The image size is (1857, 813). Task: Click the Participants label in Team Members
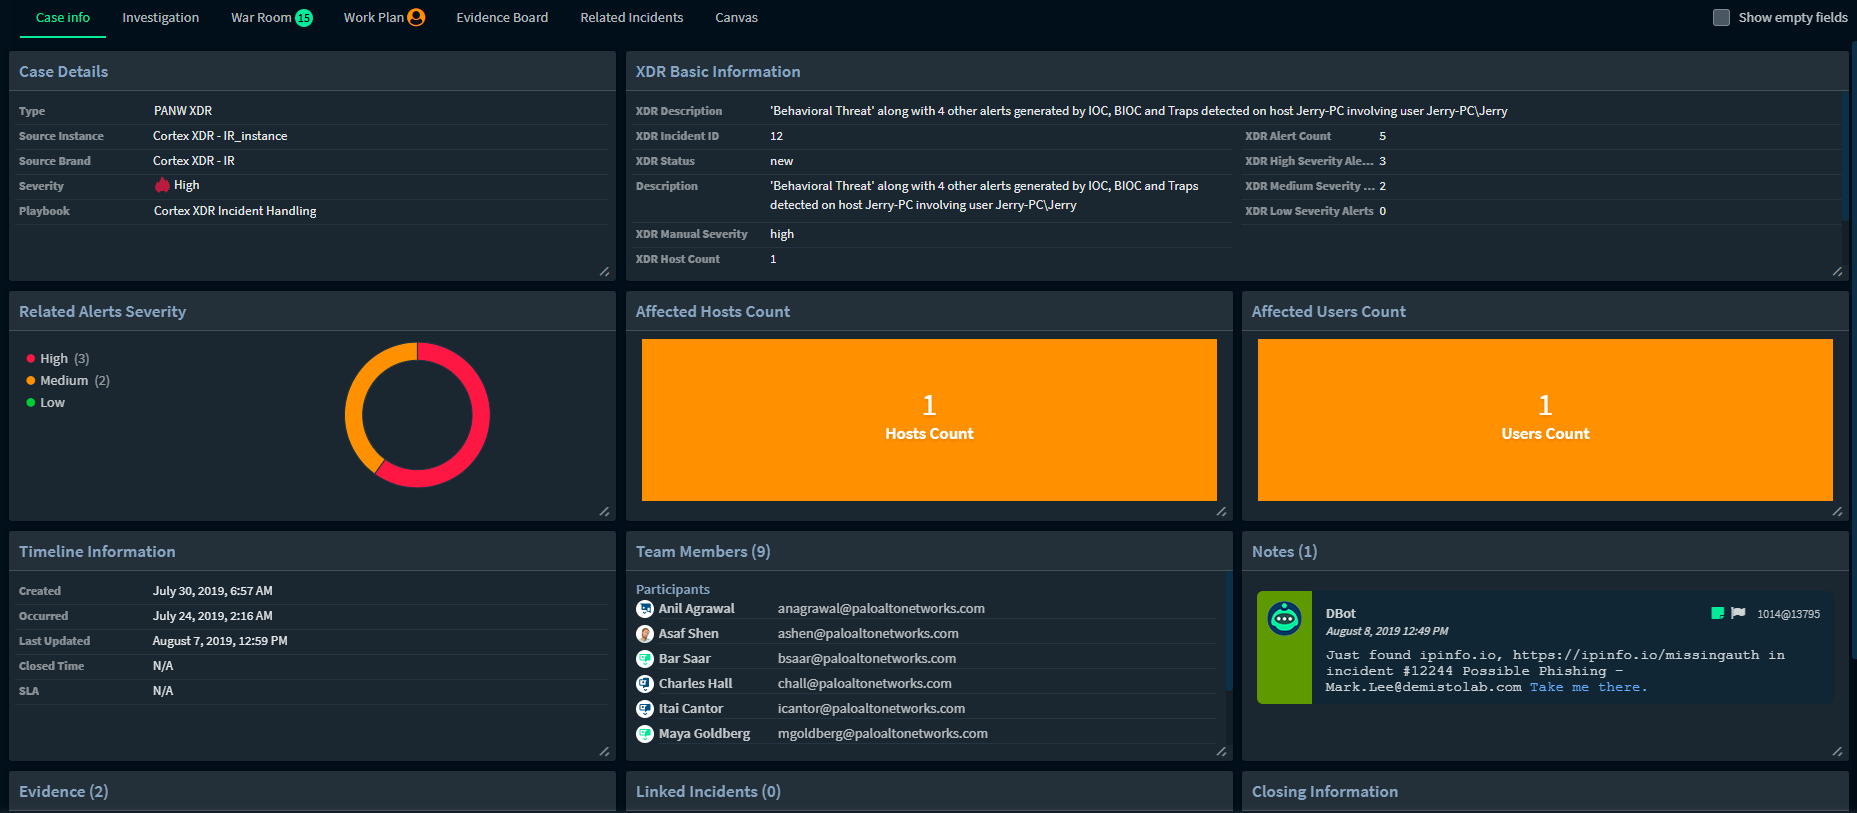pyautogui.click(x=673, y=589)
